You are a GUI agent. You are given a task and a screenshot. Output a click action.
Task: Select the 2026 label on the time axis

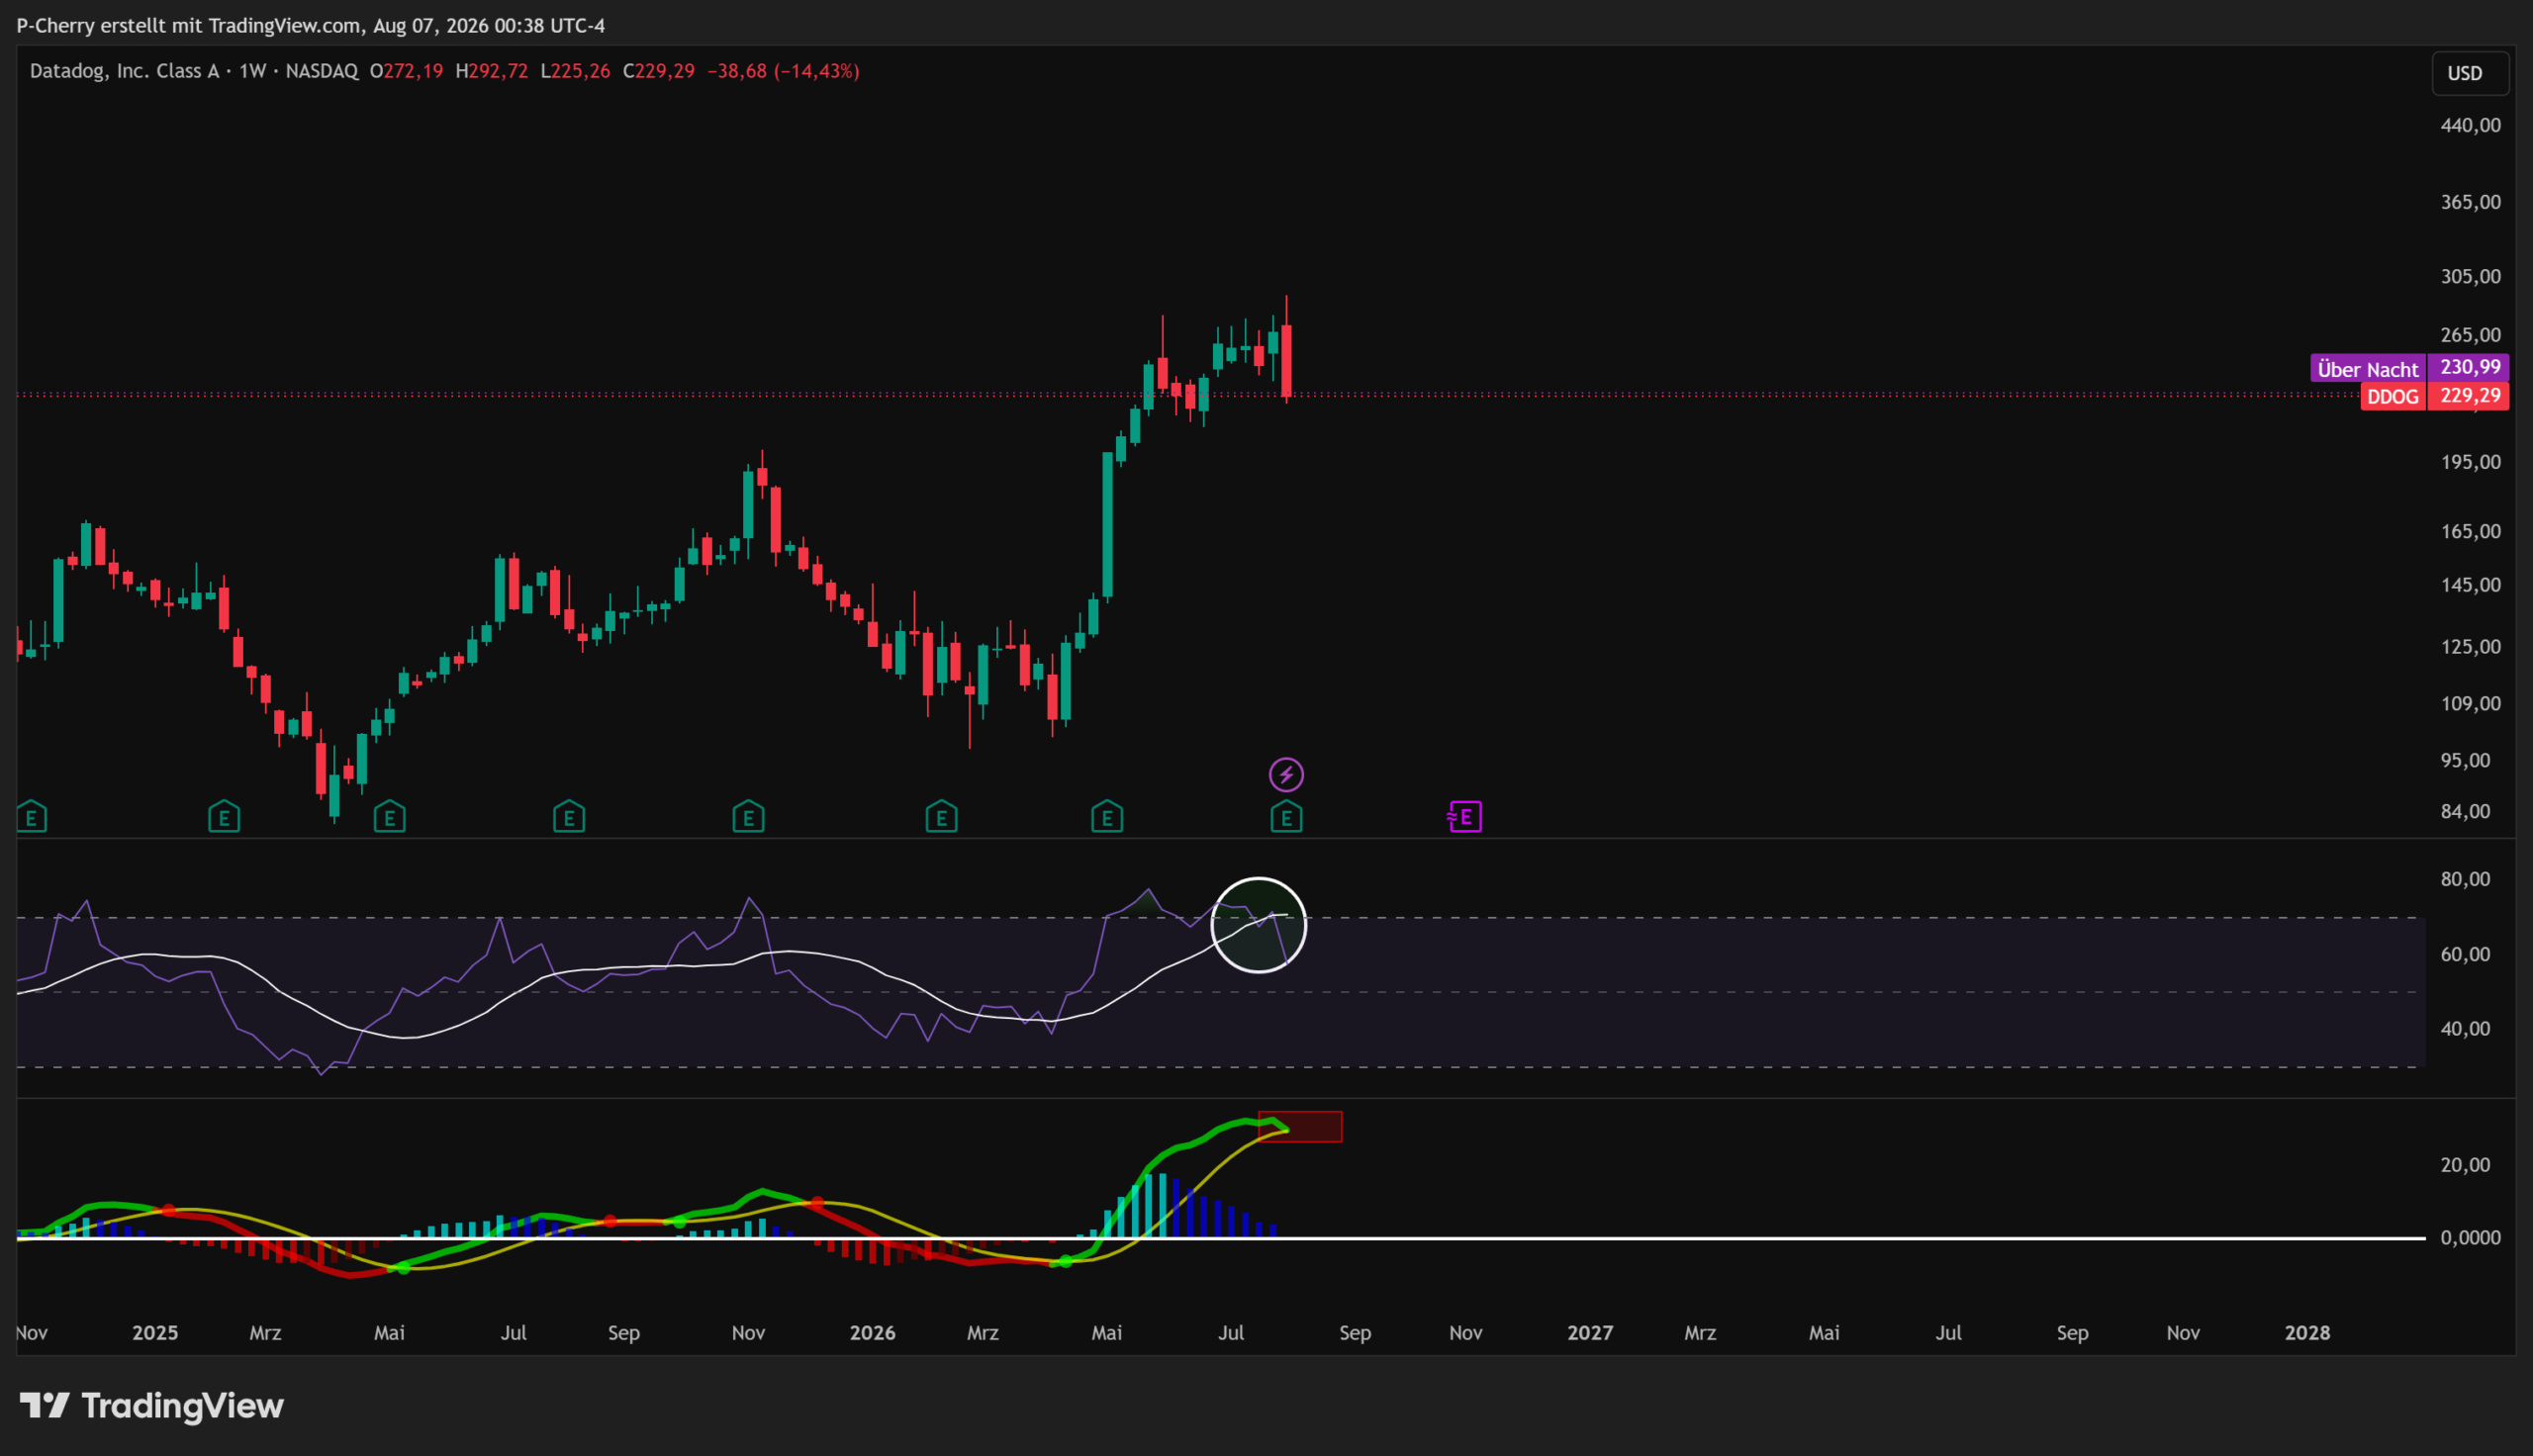pos(872,1333)
